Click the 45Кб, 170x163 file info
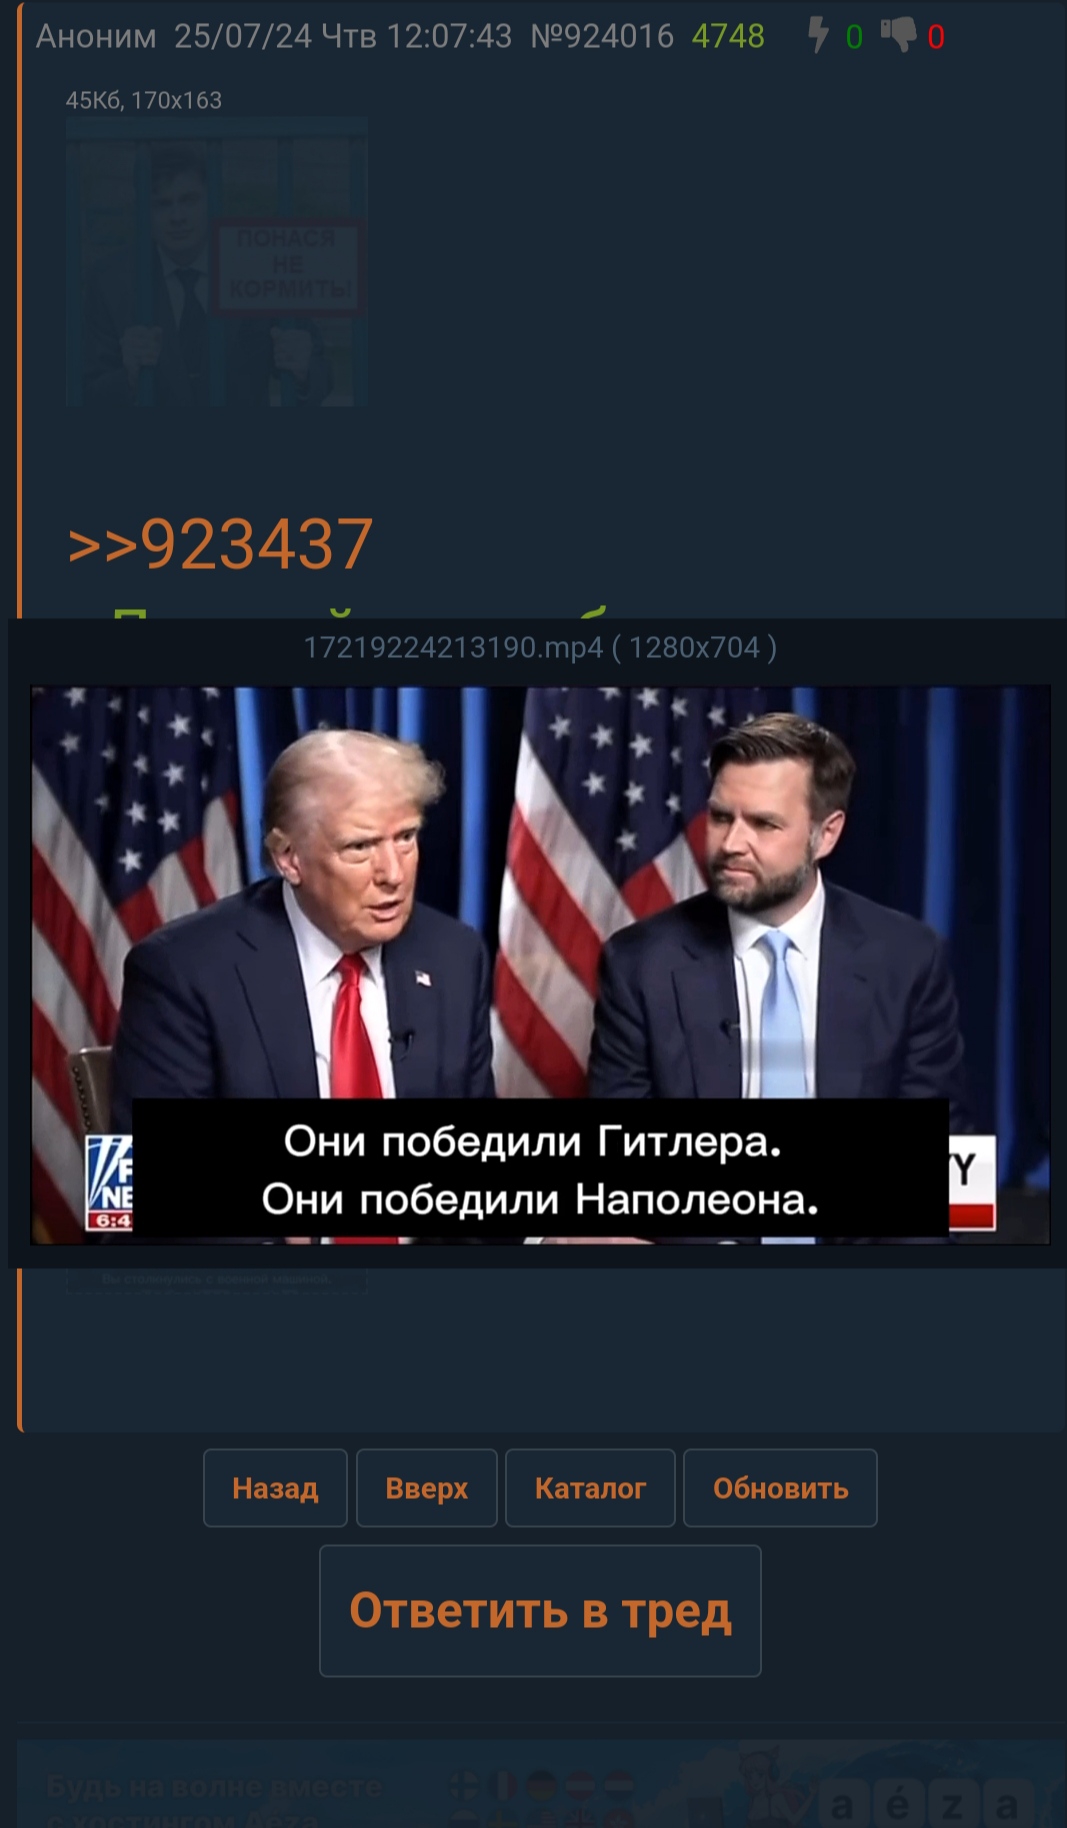 pyautogui.click(x=144, y=100)
